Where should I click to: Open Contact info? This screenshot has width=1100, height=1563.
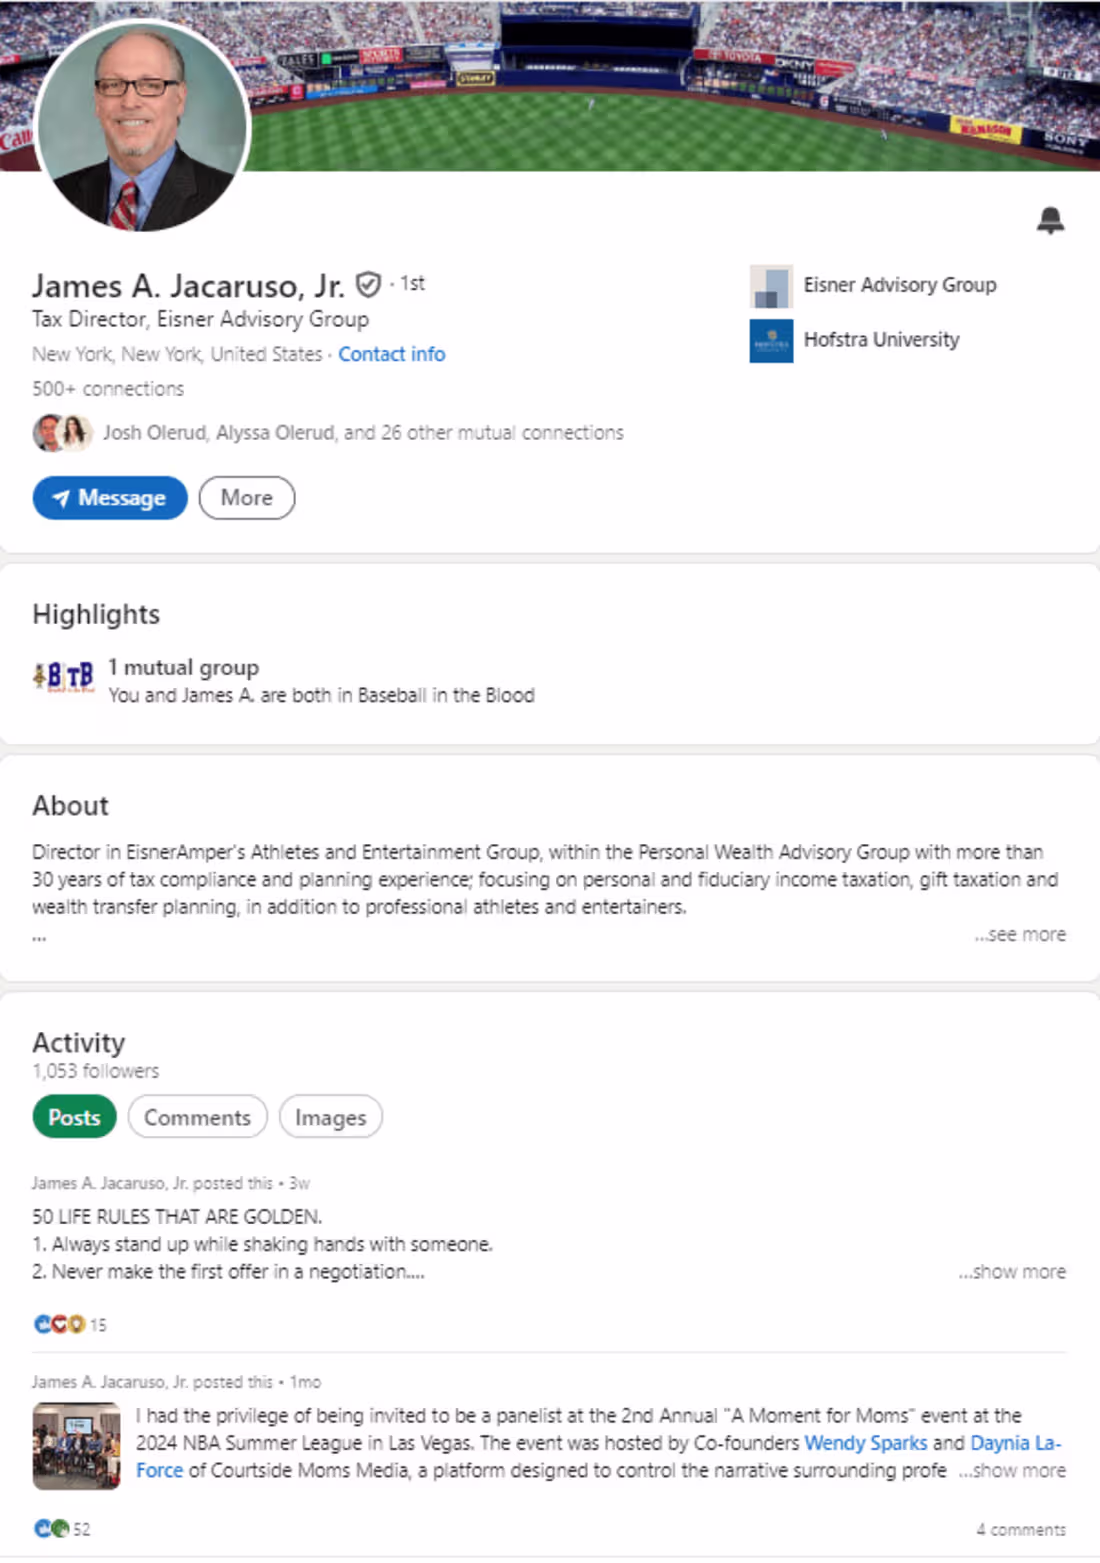(391, 354)
